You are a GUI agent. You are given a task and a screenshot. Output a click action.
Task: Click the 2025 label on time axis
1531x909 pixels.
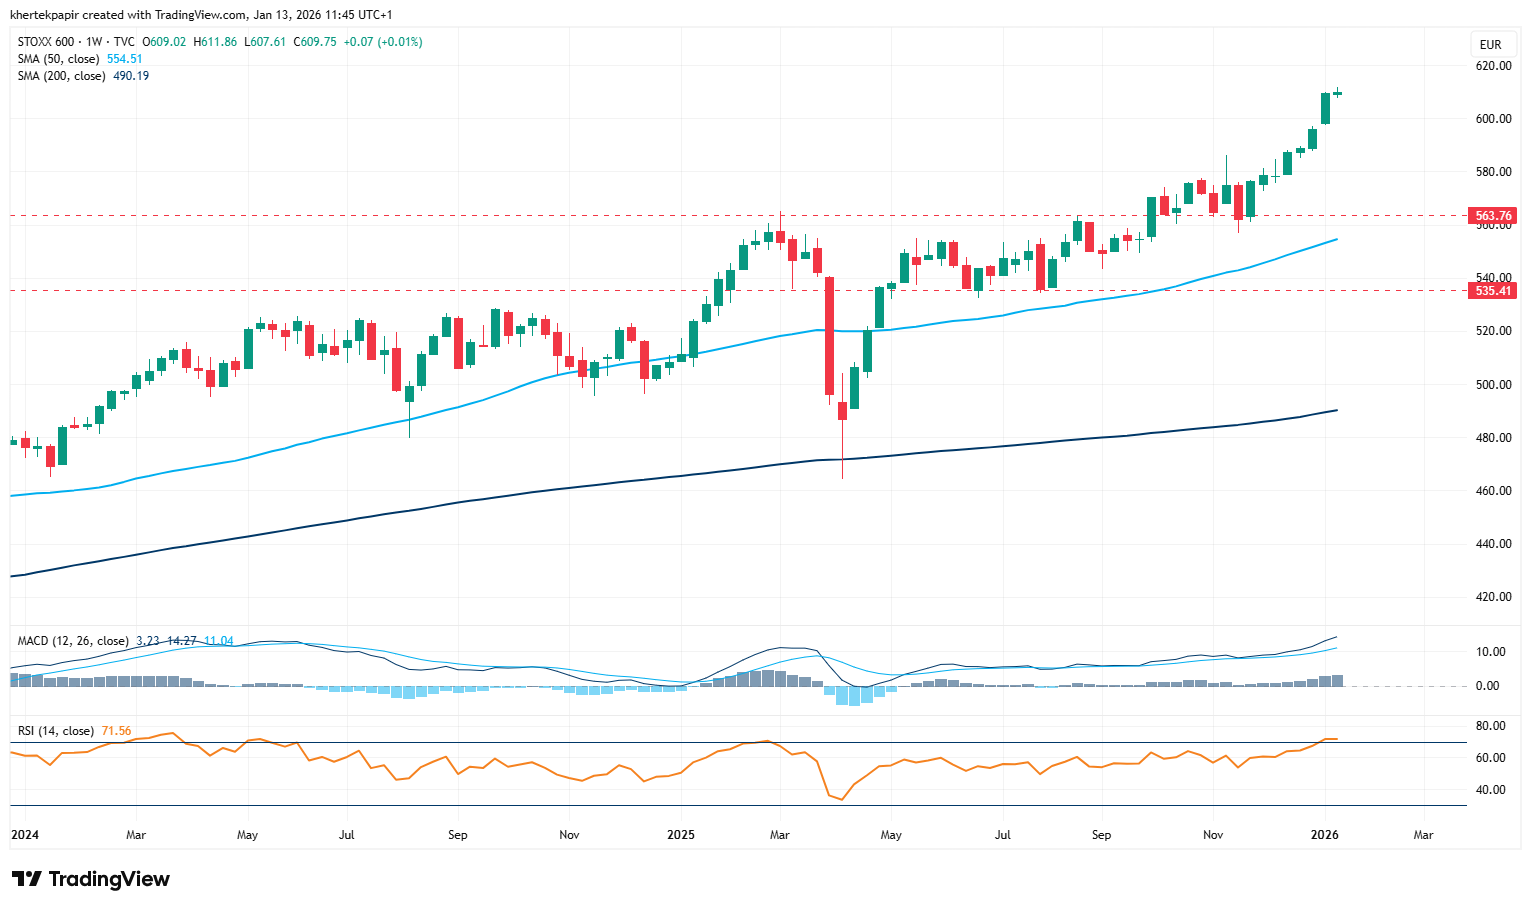(680, 835)
